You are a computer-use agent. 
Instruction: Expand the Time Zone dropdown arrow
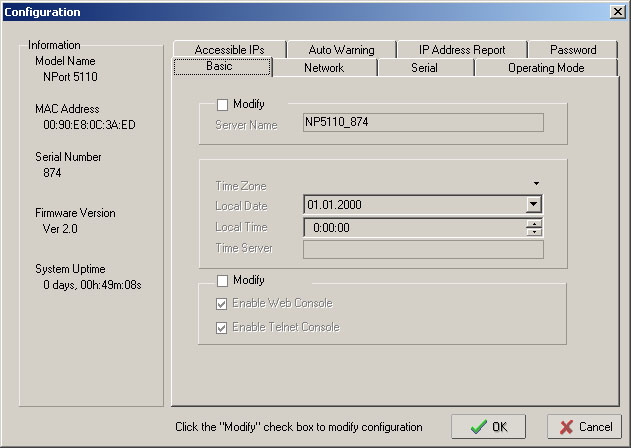point(536,184)
